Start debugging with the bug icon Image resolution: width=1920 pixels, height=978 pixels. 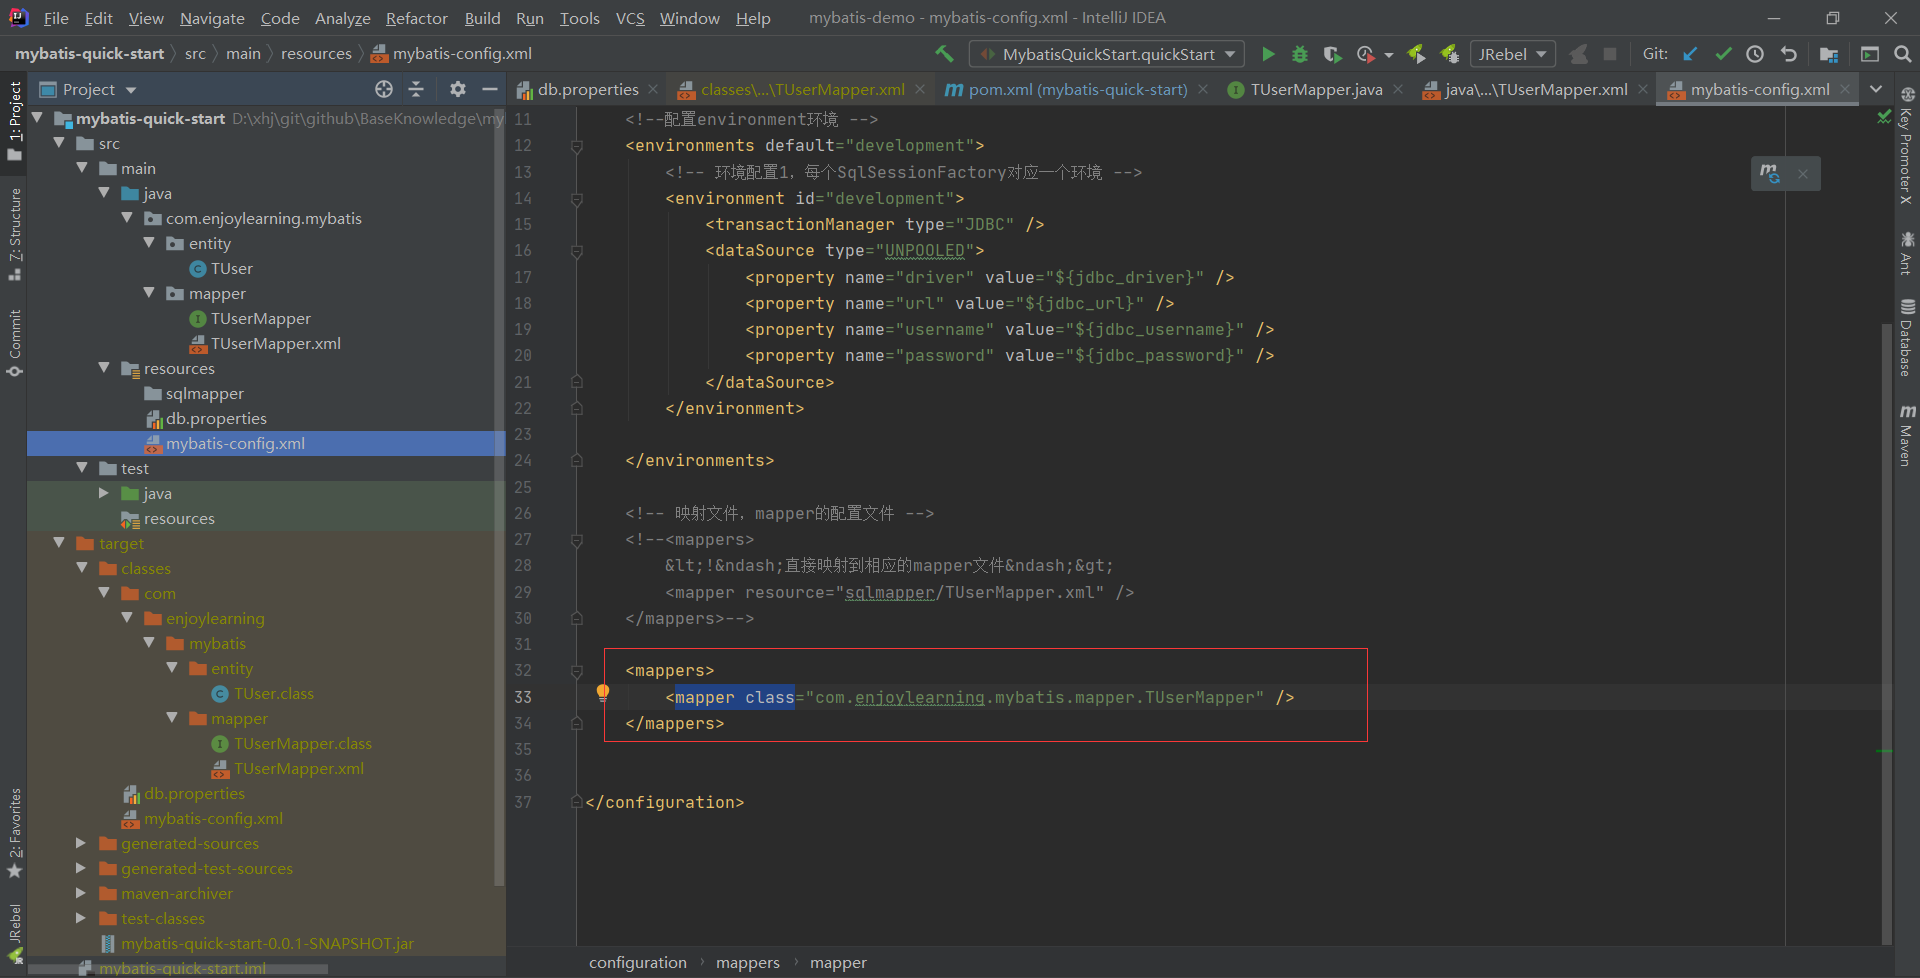(x=1300, y=54)
